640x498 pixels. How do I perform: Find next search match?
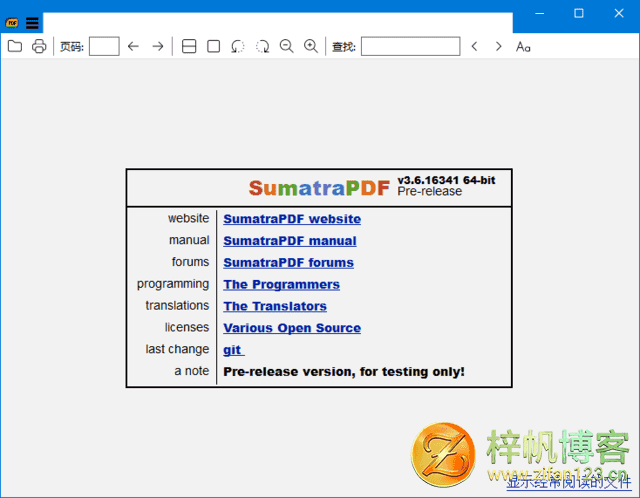tap(498, 46)
